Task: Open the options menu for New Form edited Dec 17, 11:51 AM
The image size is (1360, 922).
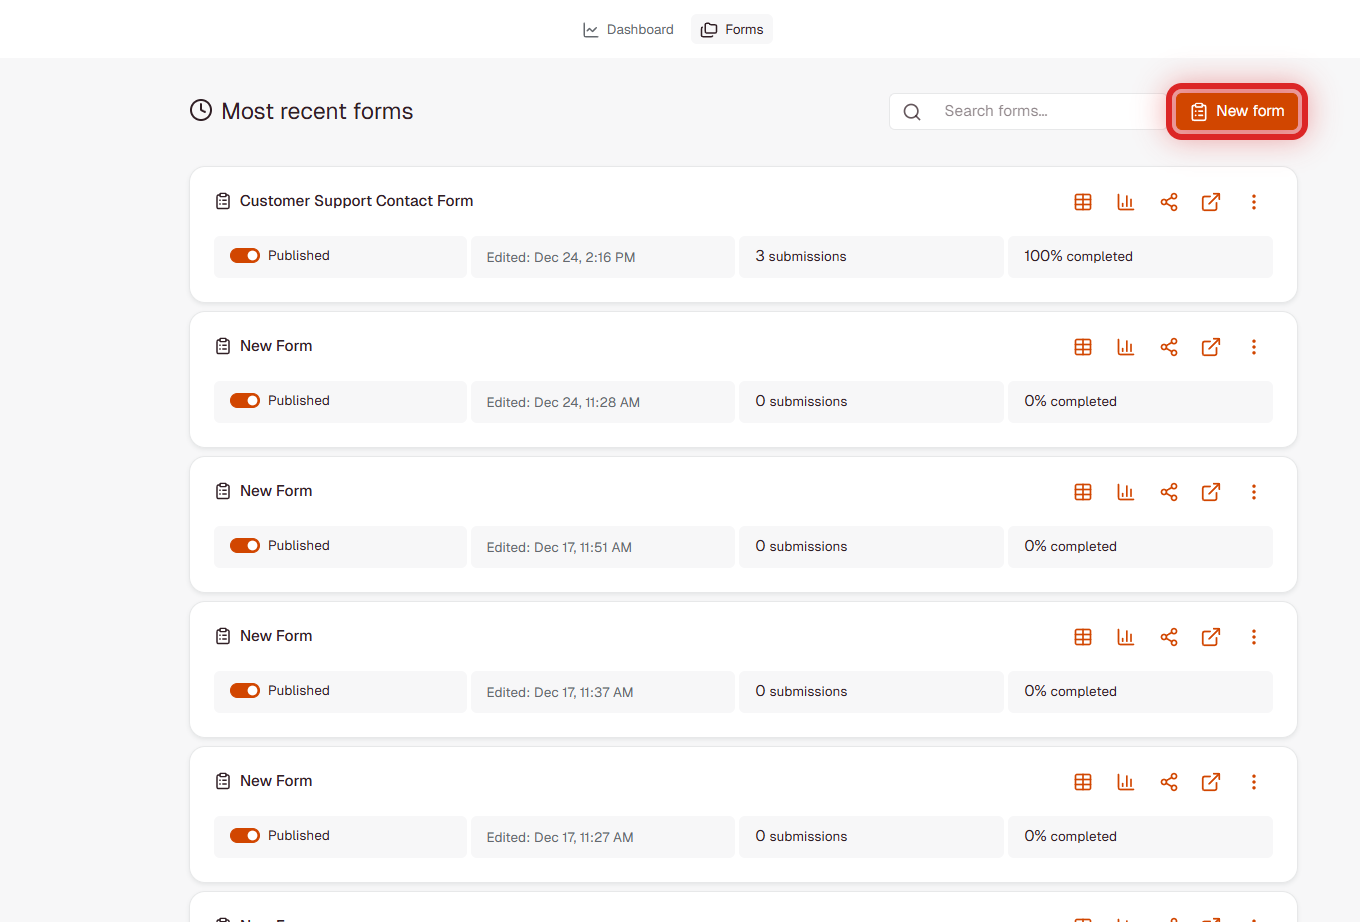Action: [x=1253, y=492]
